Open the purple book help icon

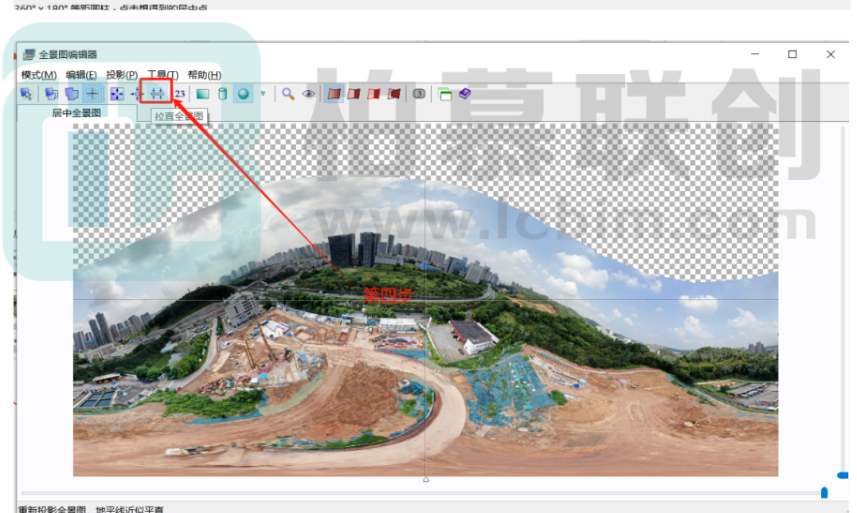[465, 94]
